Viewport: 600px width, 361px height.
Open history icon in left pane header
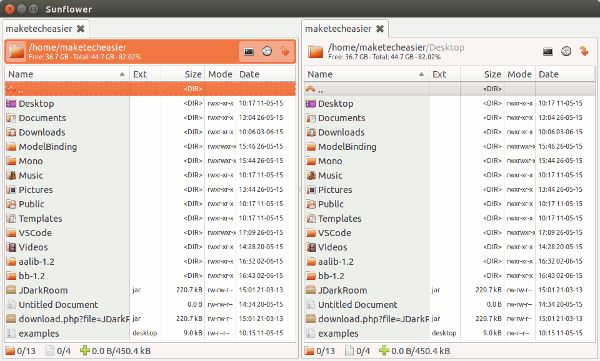(267, 51)
